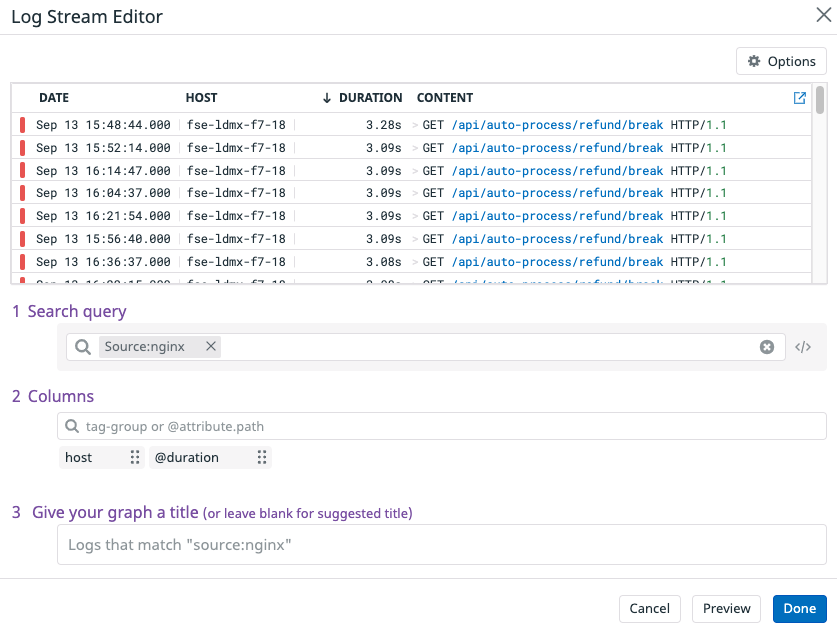
Task: Open the Options gear menu
Action: click(x=781, y=61)
